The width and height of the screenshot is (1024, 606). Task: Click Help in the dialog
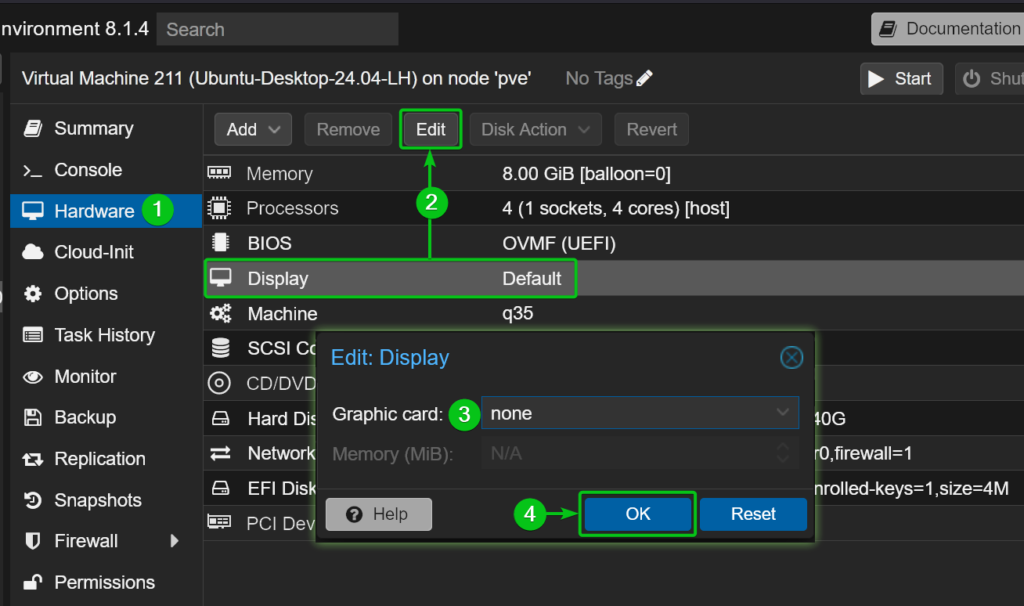(x=379, y=515)
